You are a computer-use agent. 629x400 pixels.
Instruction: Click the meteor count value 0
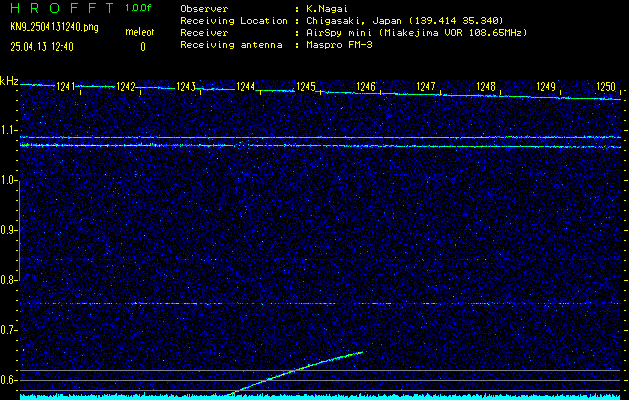point(143,47)
